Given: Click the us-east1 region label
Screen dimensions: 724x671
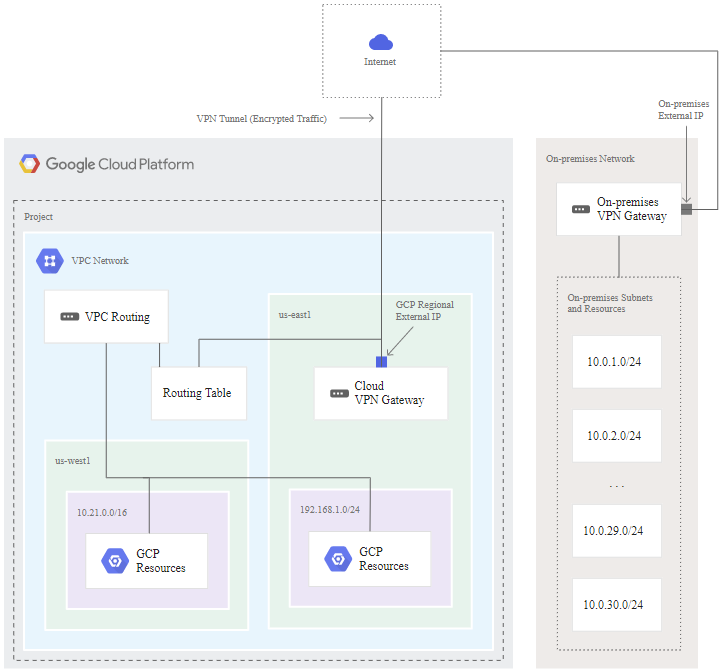Looking at the screenshot, I should pyautogui.click(x=295, y=314).
